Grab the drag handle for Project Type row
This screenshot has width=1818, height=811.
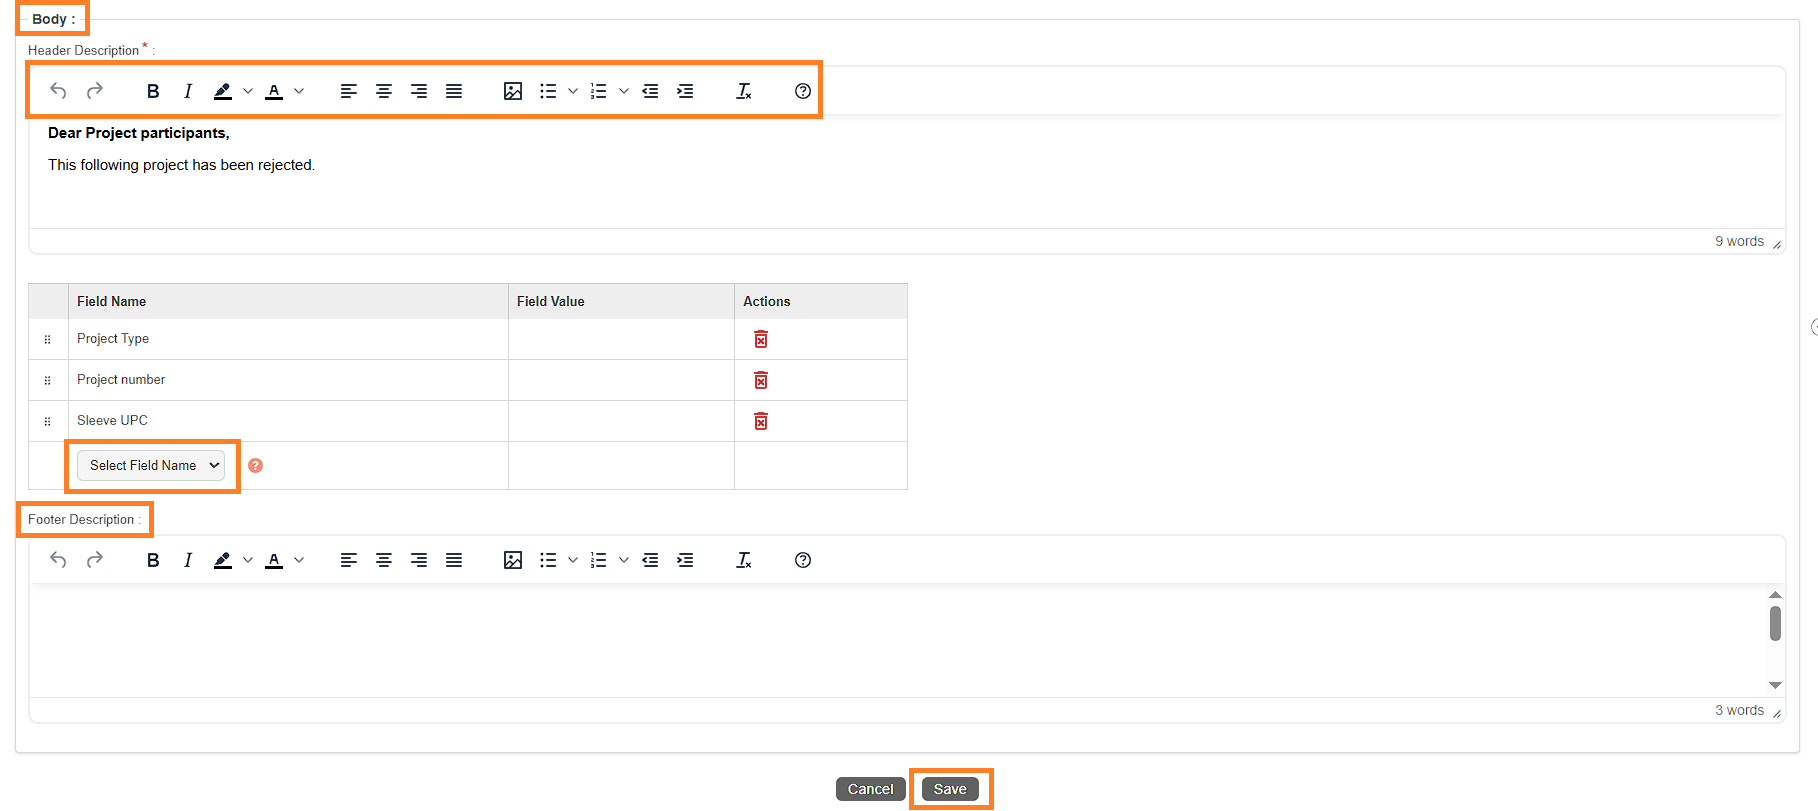point(47,339)
